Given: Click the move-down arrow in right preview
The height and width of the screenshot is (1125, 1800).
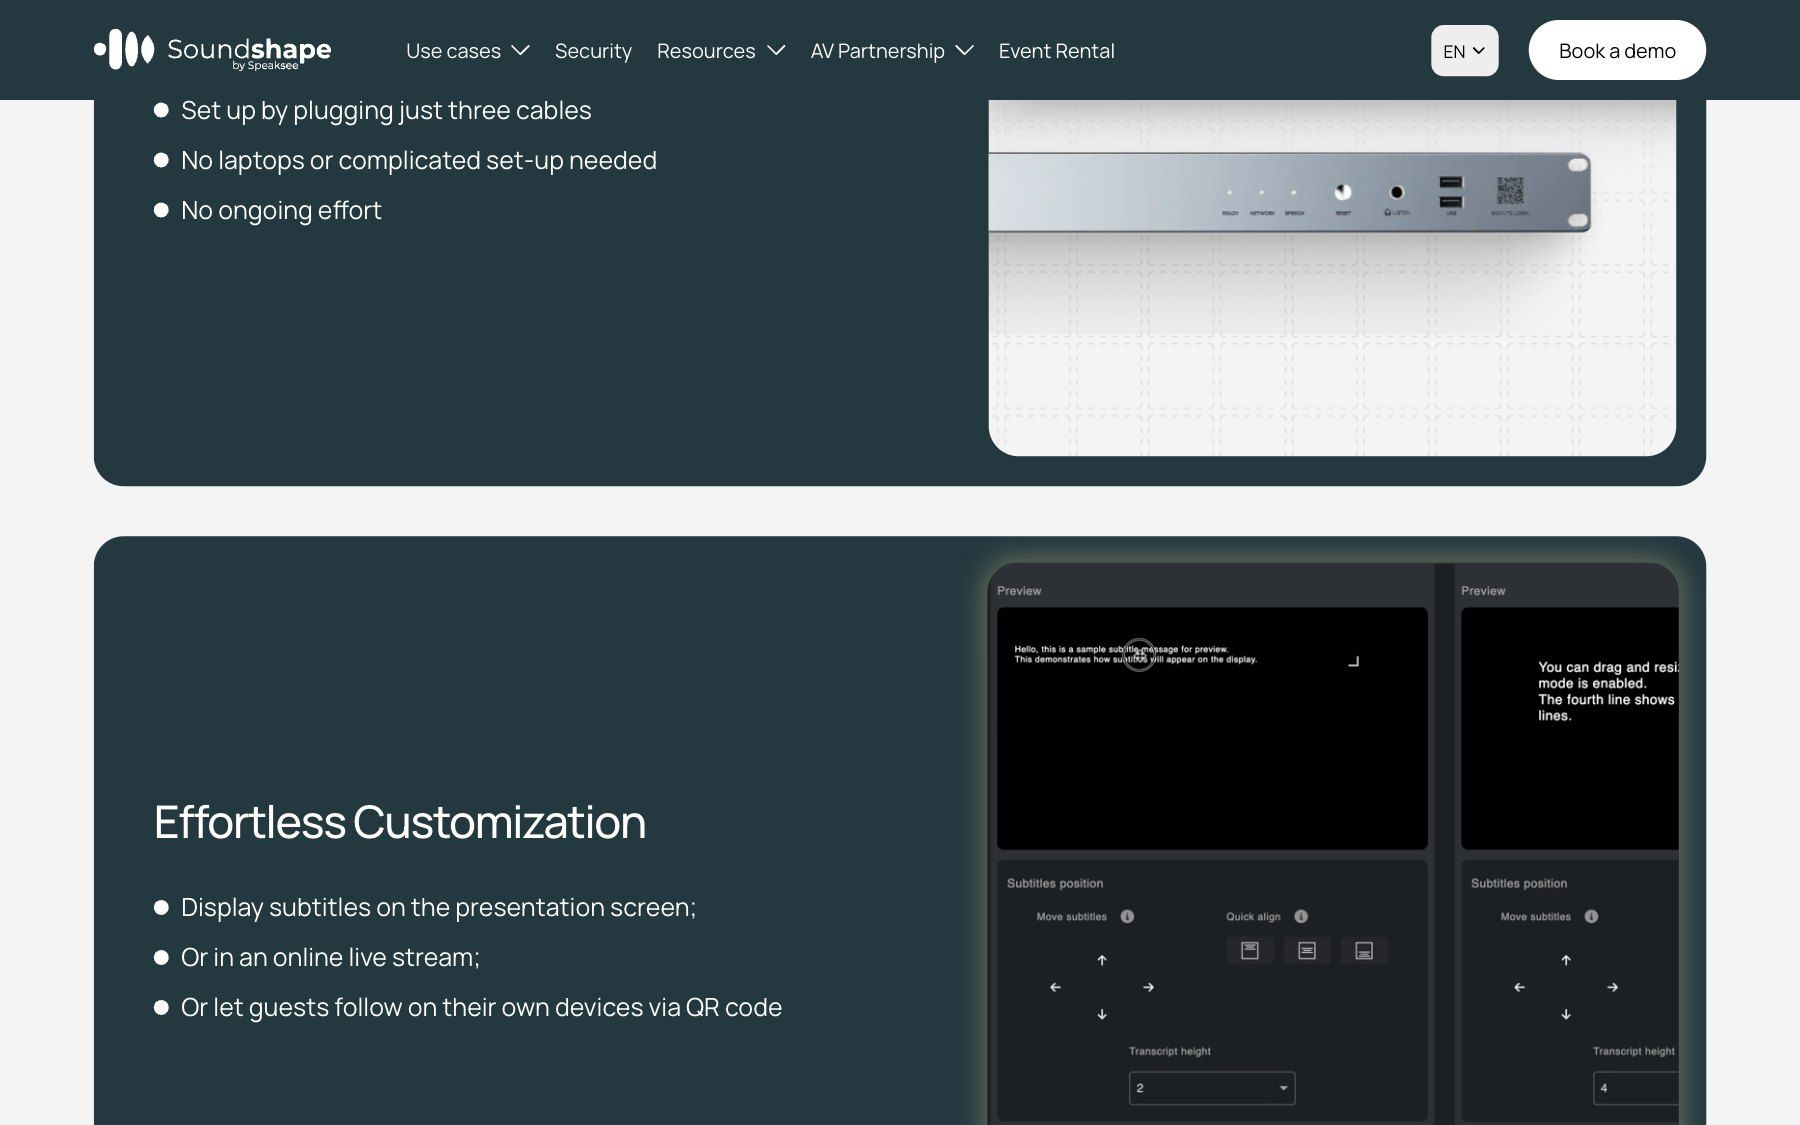Looking at the screenshot, I should pyautogui.click(x=1566, y=1014).
